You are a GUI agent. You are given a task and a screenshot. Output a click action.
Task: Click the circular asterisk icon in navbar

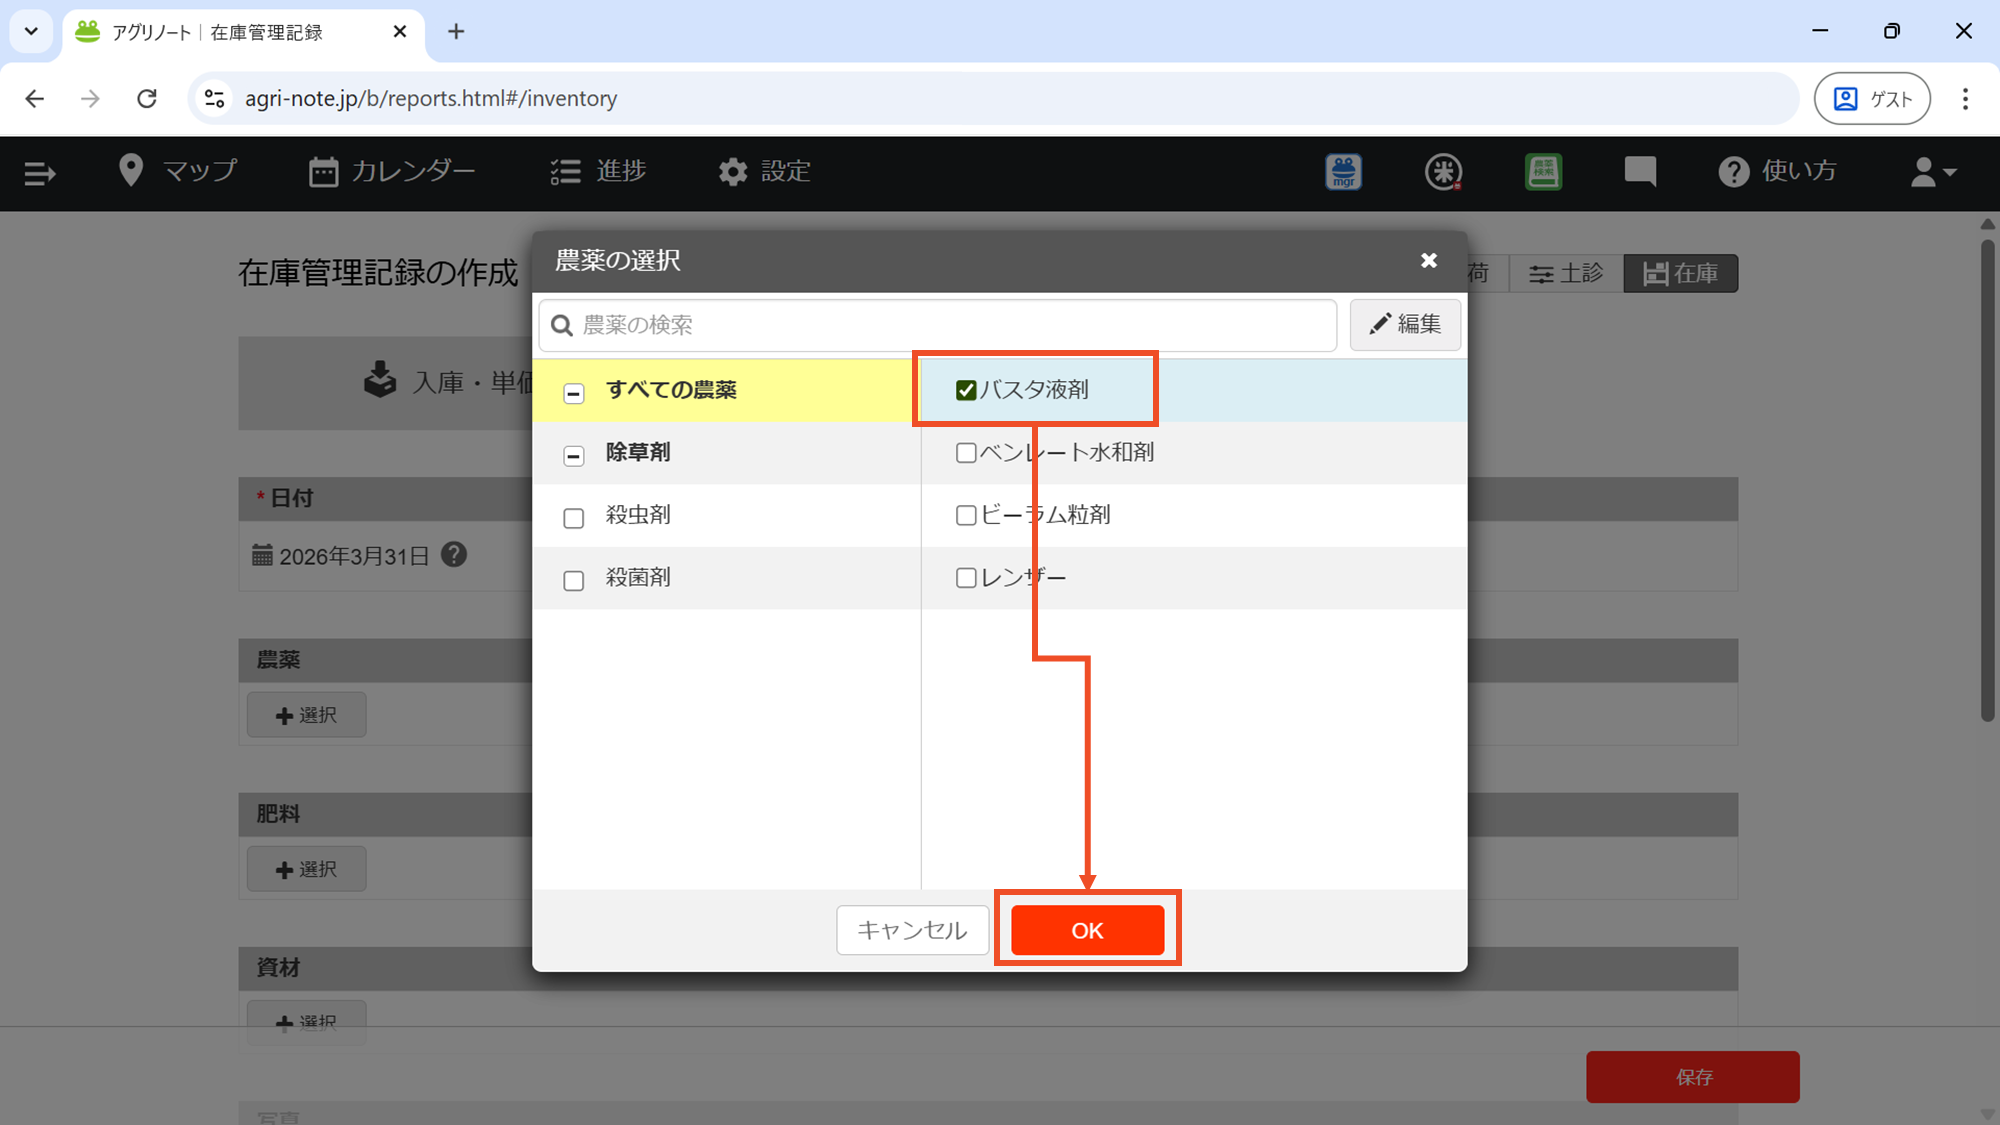1443,172
